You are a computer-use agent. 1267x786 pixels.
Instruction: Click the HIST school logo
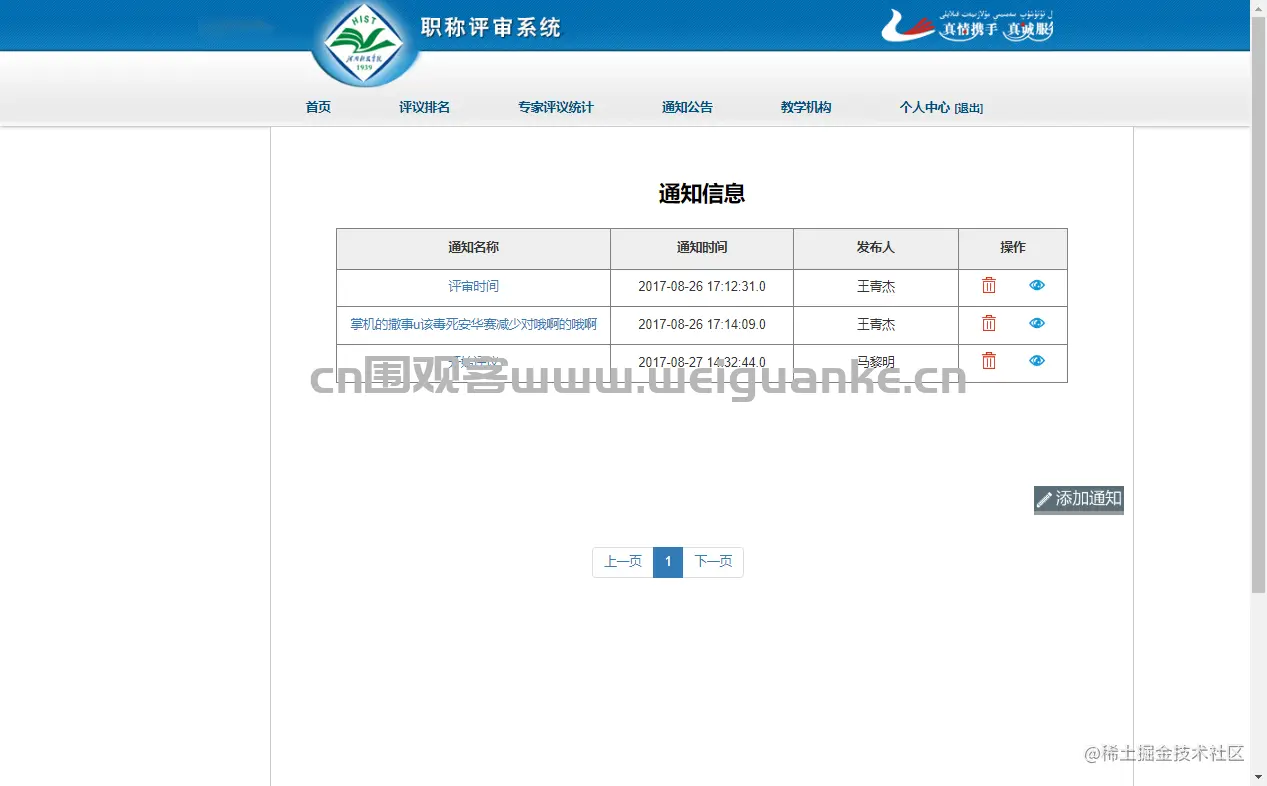366,44
